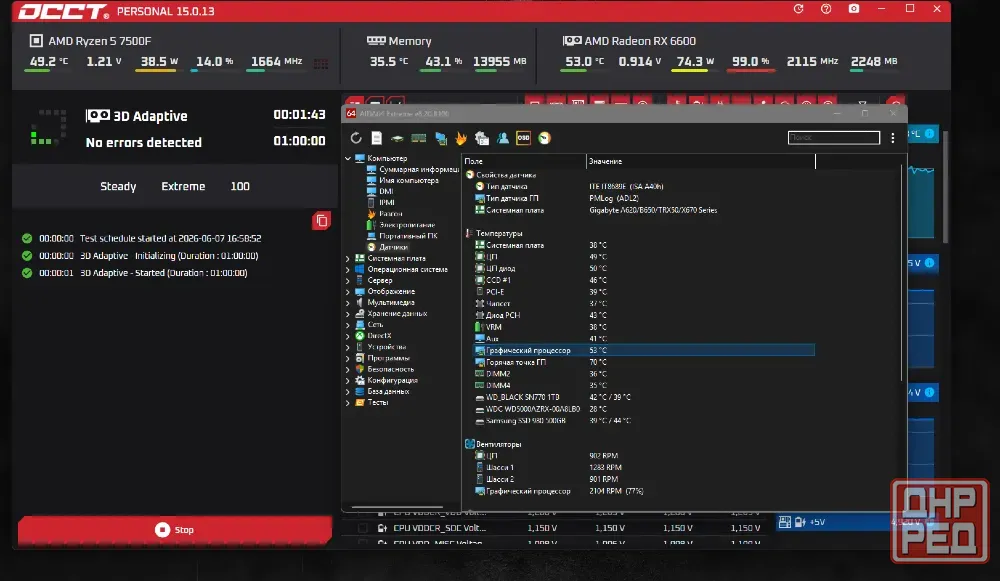Click the AIDA64 refresh toolbar icon
This screenshot has width=1000, height=581.
pos(356,138)
